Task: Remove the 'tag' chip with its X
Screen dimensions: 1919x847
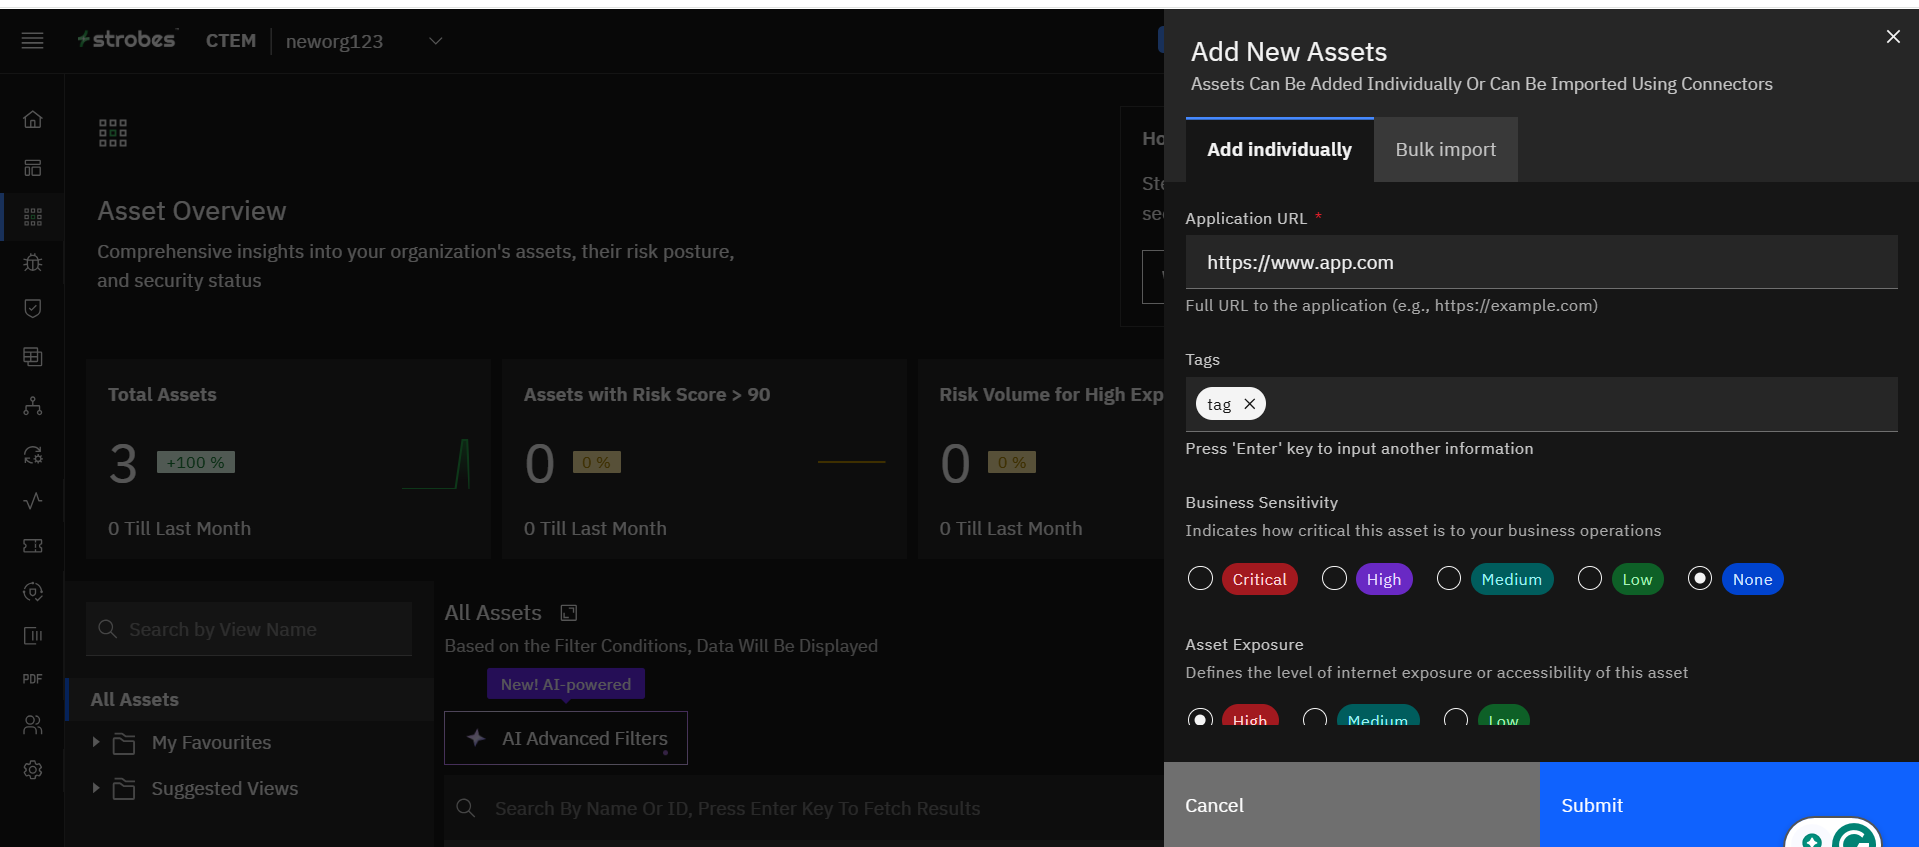Action: 1249,404
